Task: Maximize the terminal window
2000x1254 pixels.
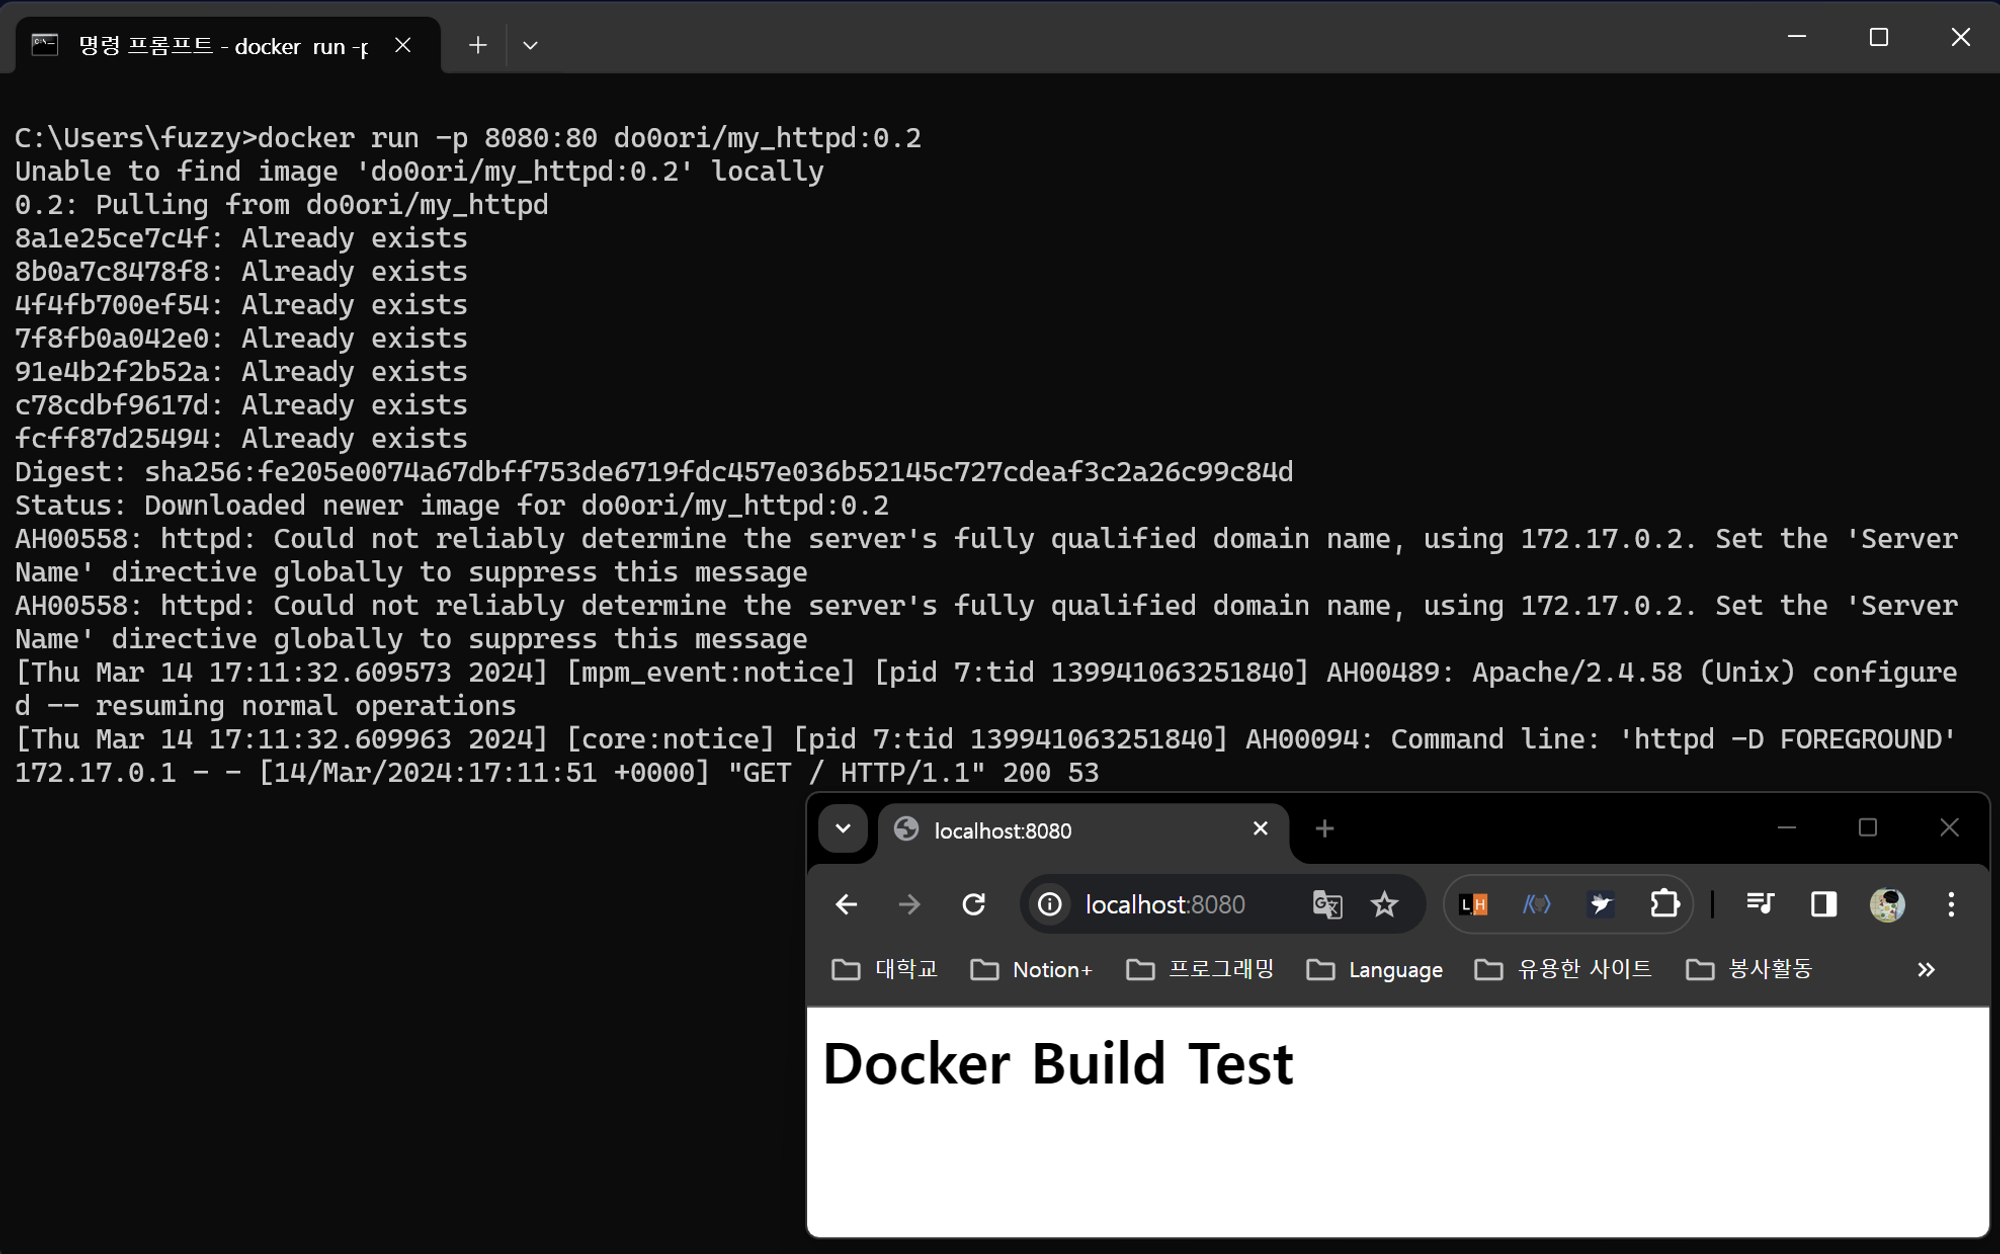Action: [1878, 37]
